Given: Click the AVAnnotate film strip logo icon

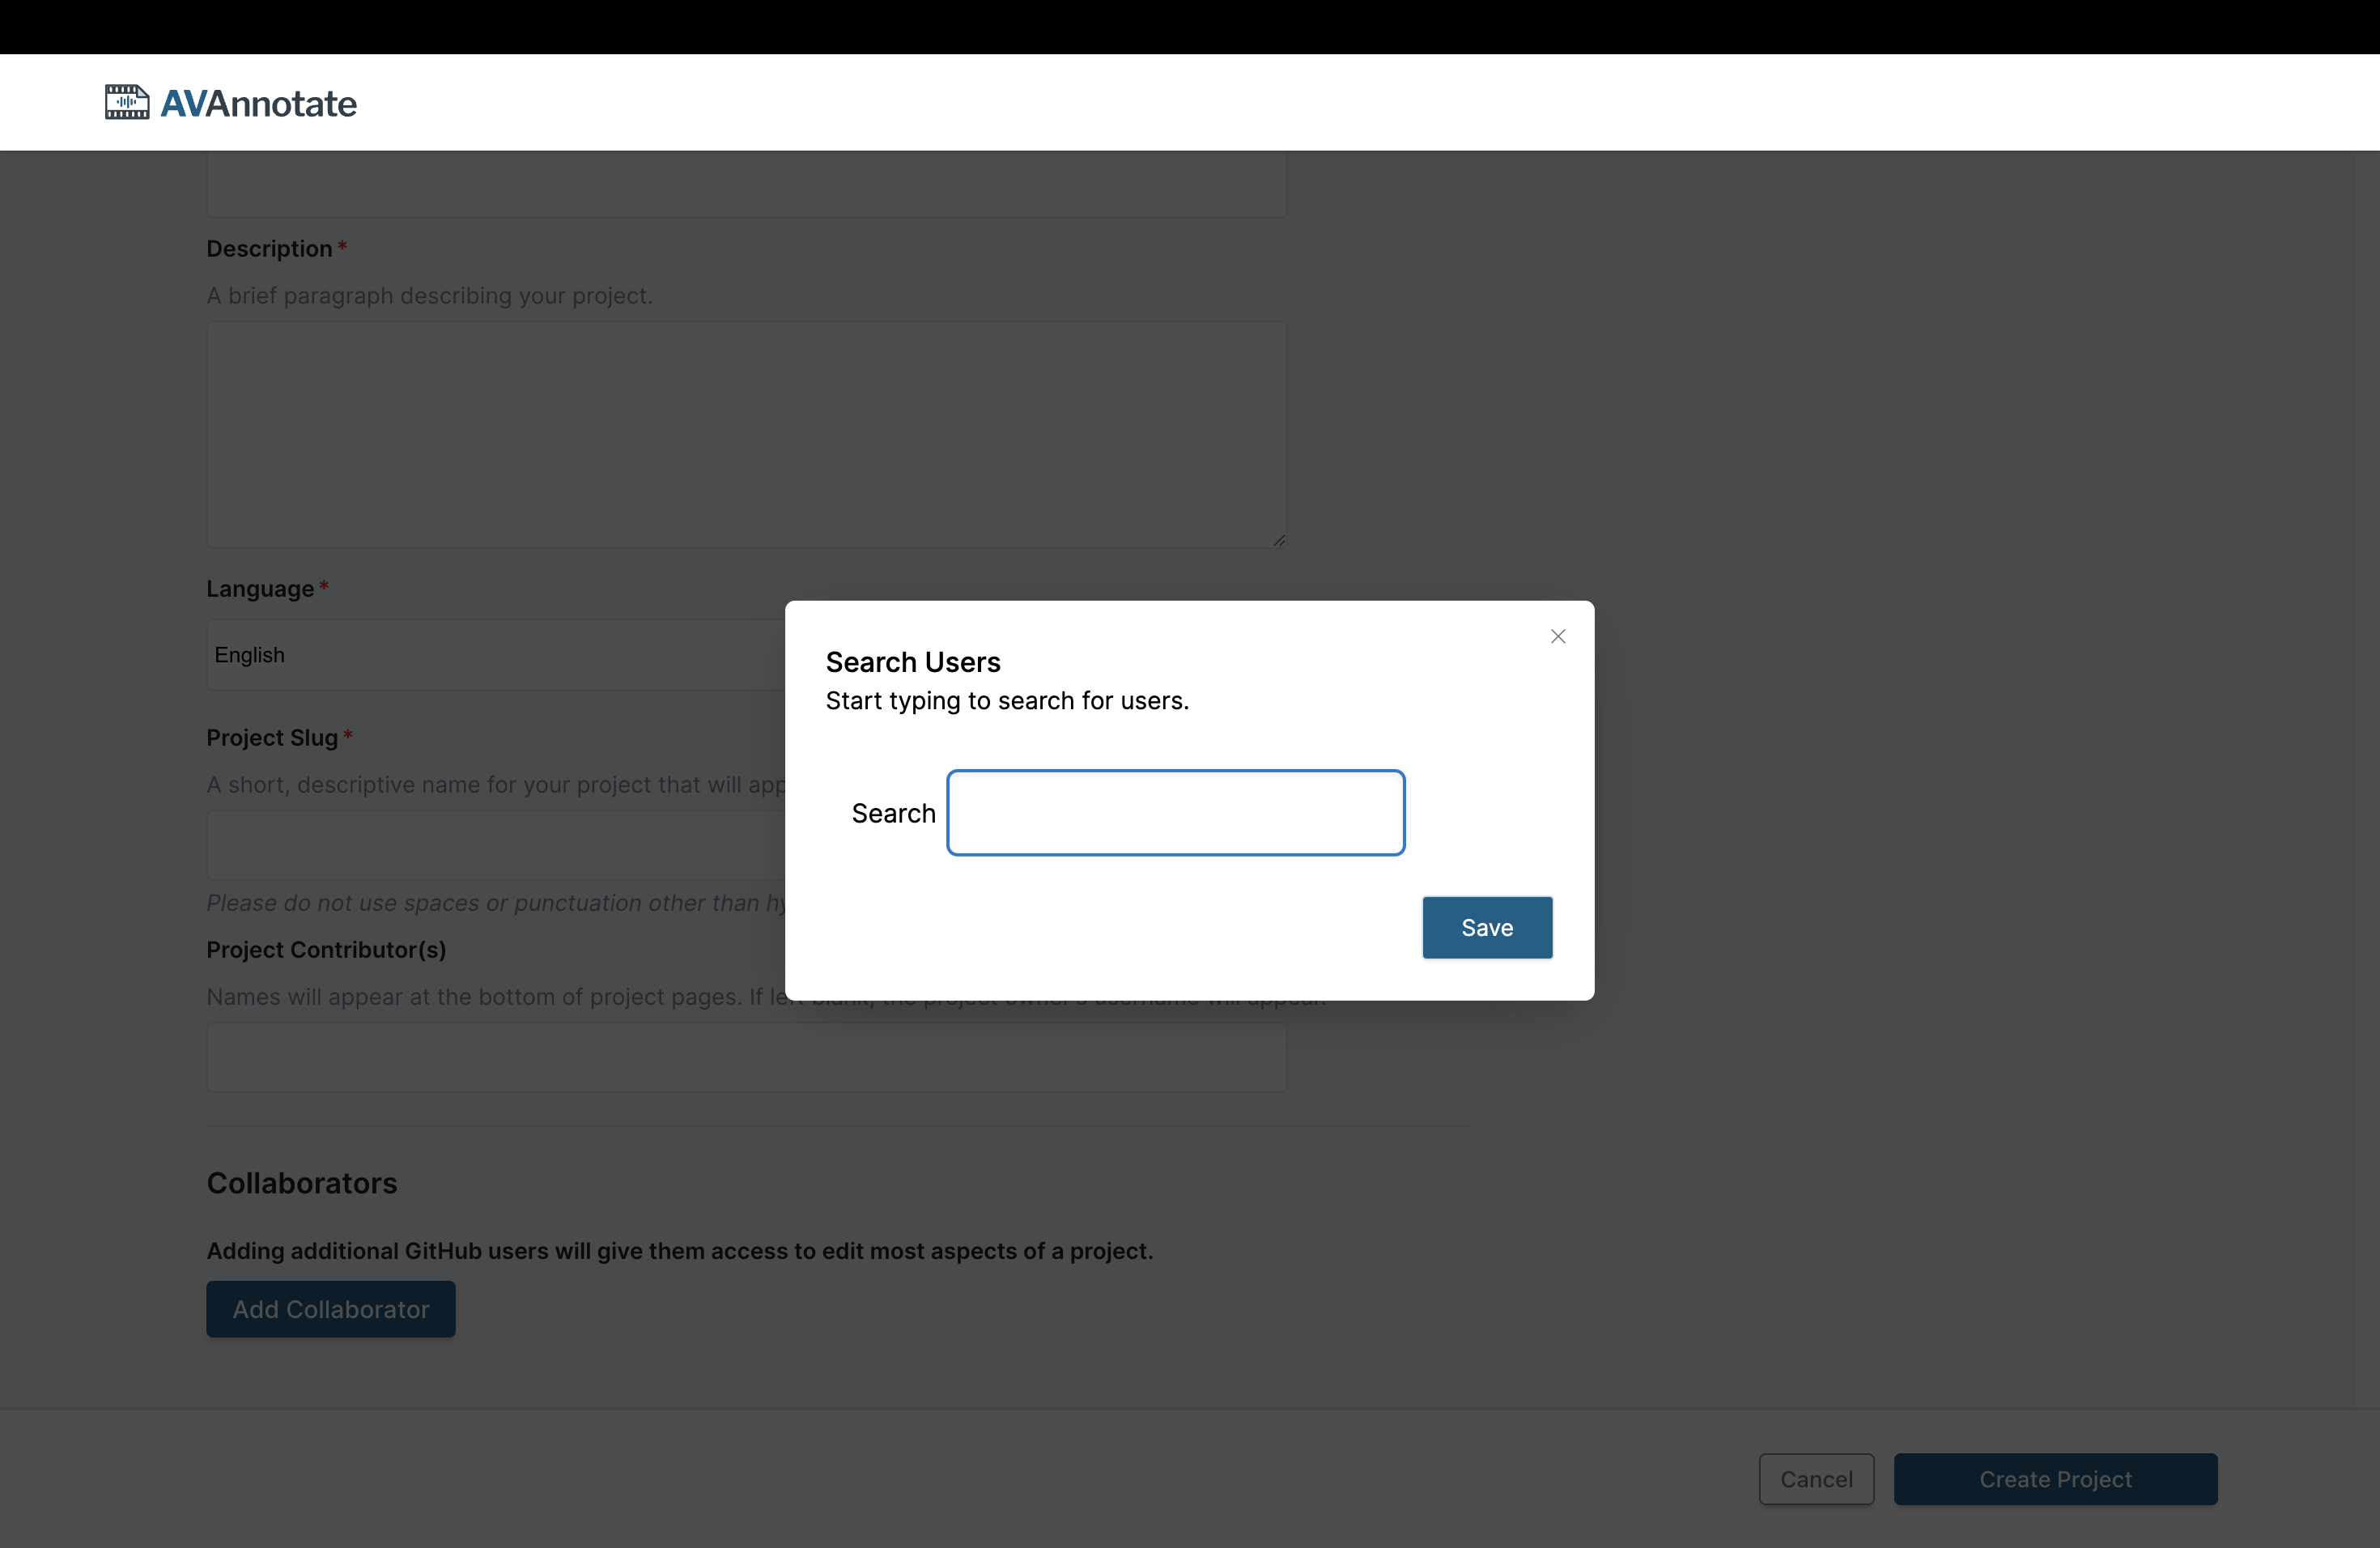Looking at the screenshot, I should 126,102.
